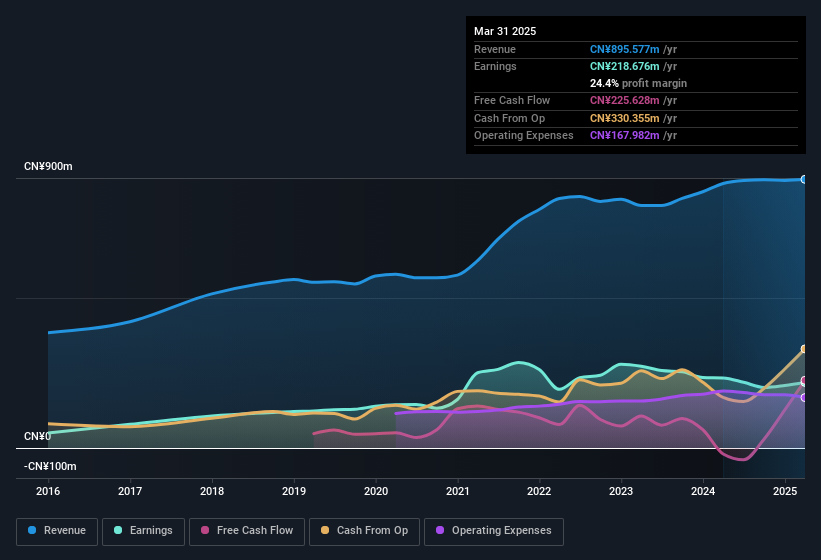Click the 2016 x-axis label
The width and height of the screenshot is (821, 560).
(x=48, y=491)
